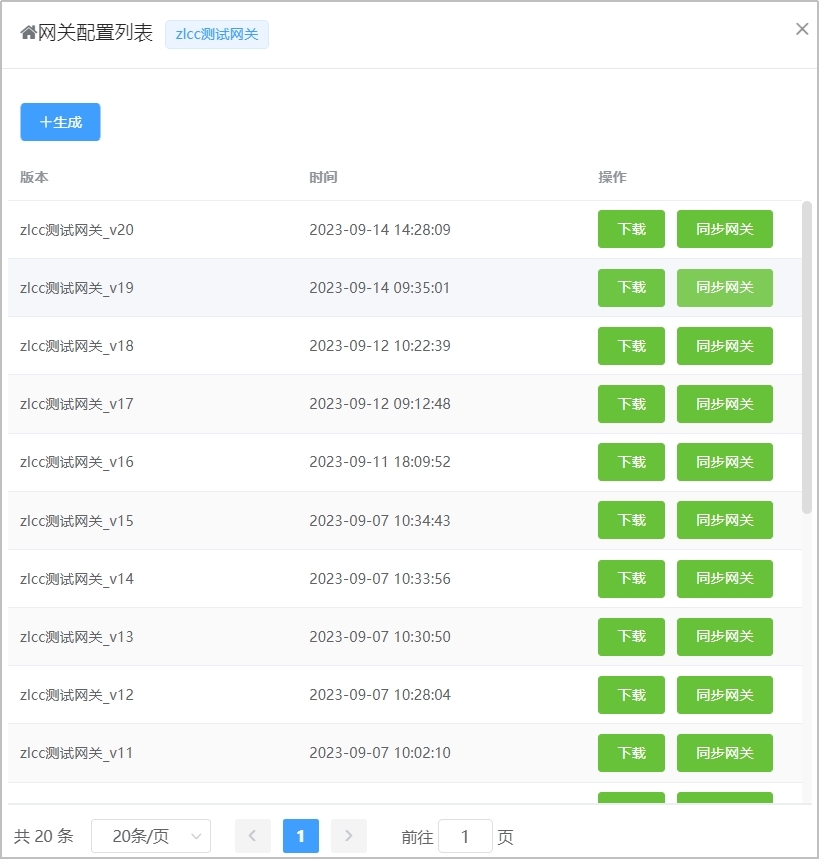The width and height of the screenshot is (821, 860).
Task: Close the gateway configuration dialog
Action: [801, 29]
